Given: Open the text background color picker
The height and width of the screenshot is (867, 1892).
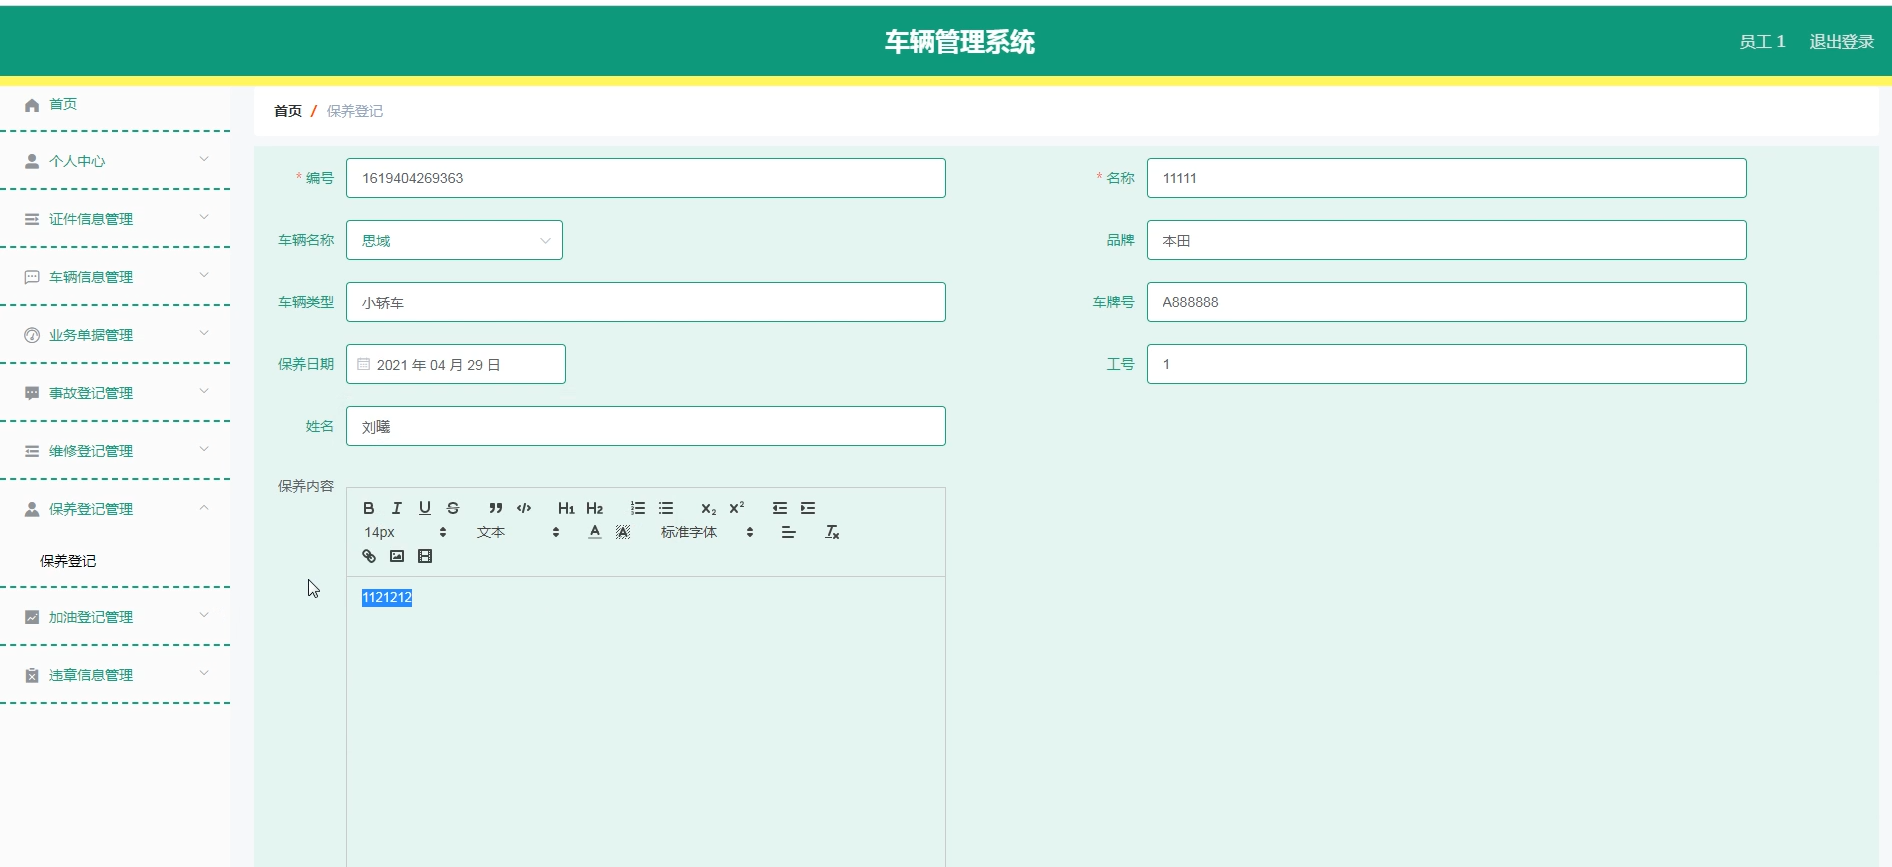Looking at the screenshot, I should [x=623, y=532].
